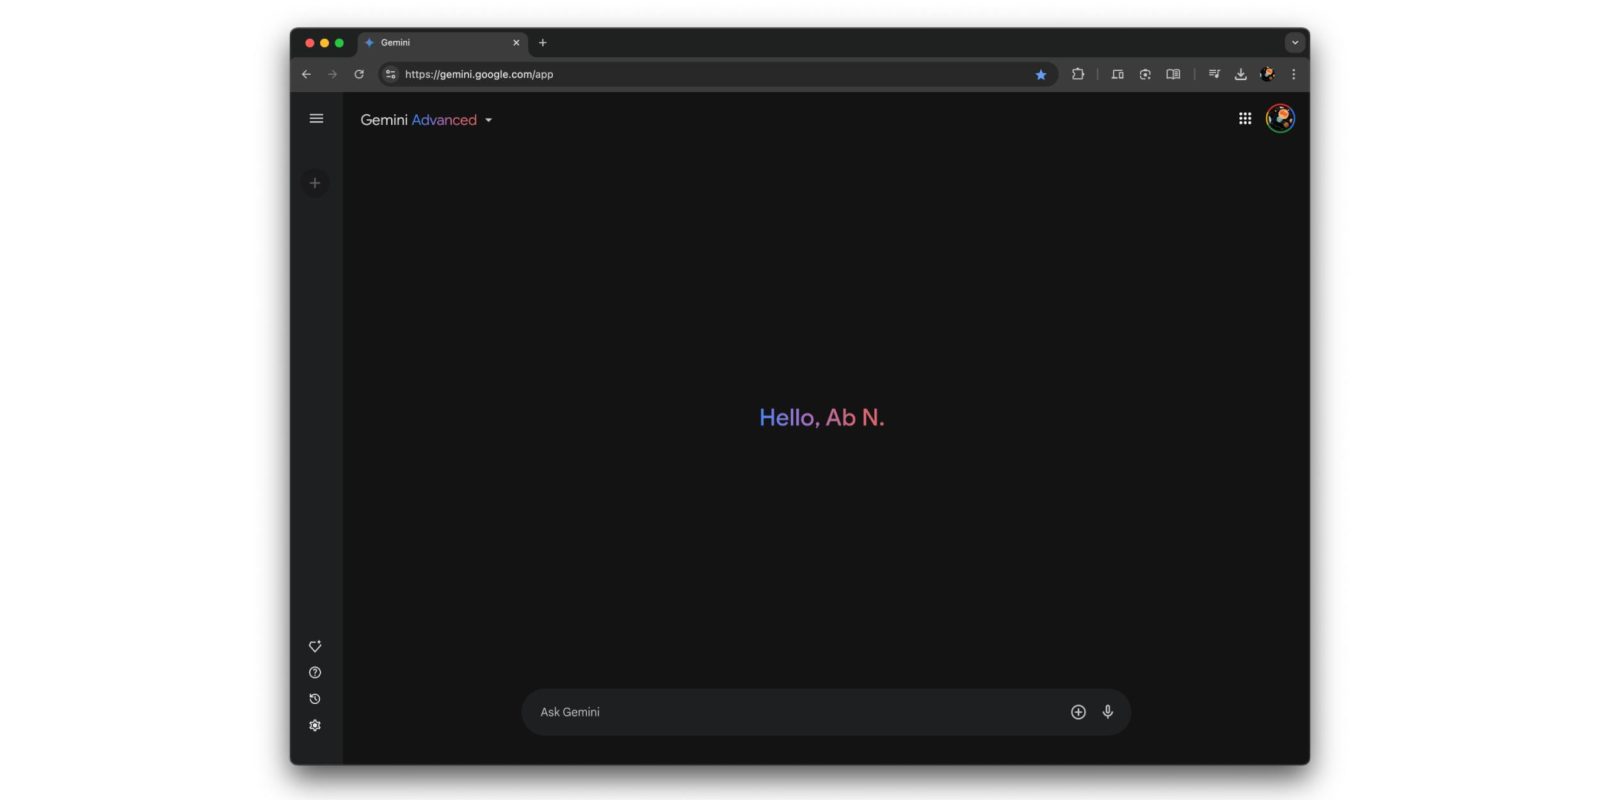The image size is (1600, 800).
Task: Open the tab search chevron dropdown
Action: tap(1295, 43)
